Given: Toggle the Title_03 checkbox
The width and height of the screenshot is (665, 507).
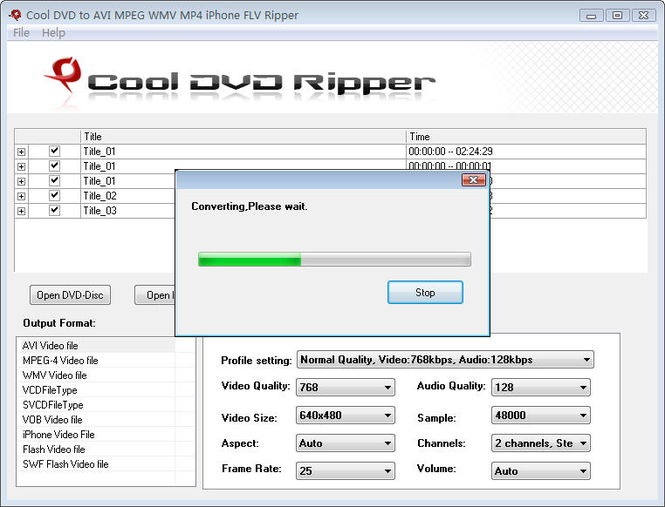Looking at the screenshot, I should 54,210.
